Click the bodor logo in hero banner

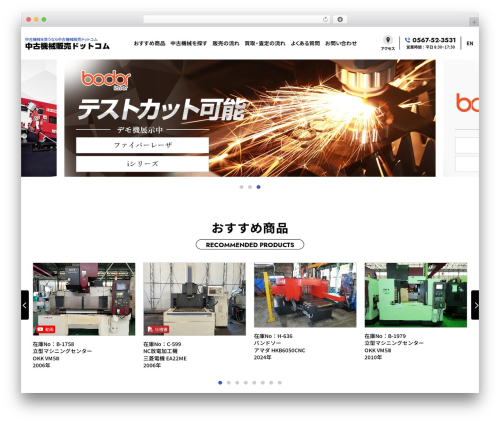click(106, 80)
